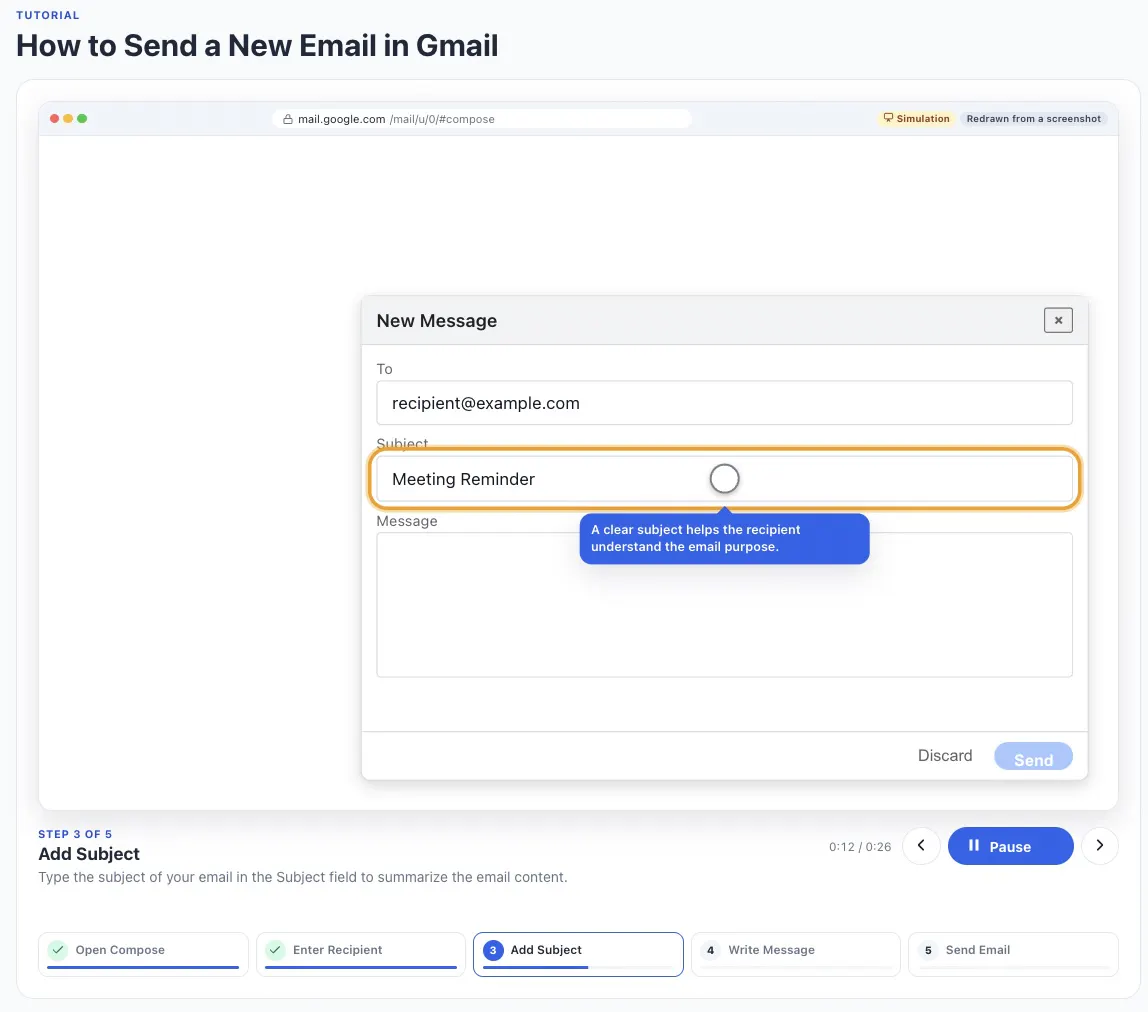Click the 0:12 / 0:26 time indicator
The width and height of the screenshot is (1148, 1012).
click(860, 847)
